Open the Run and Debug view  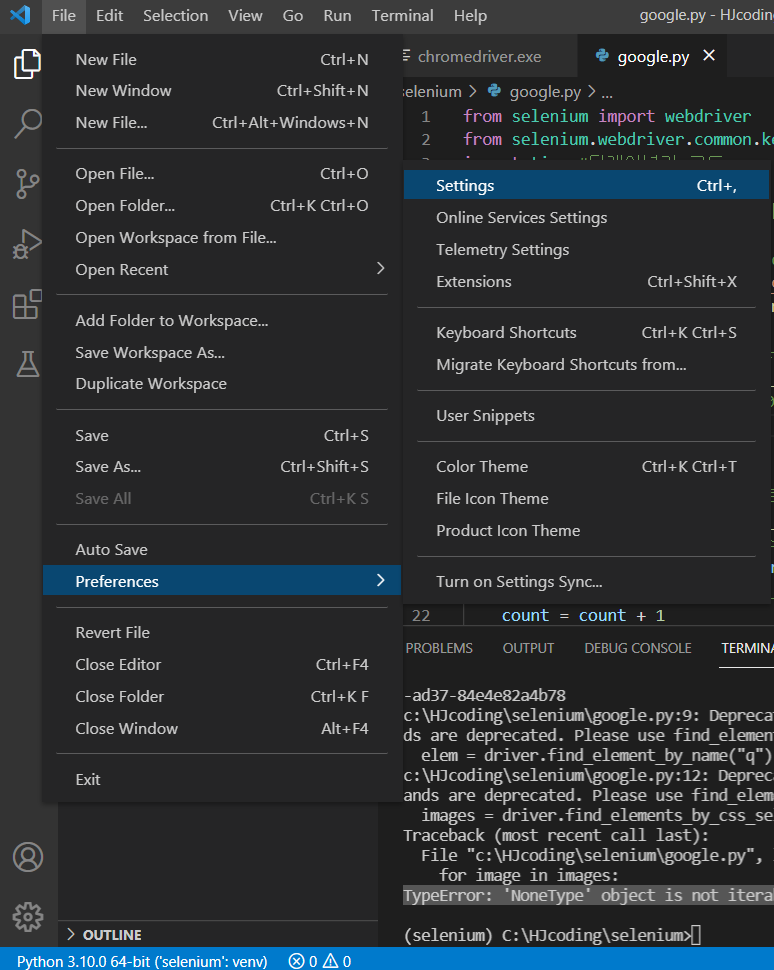point(27,244)
